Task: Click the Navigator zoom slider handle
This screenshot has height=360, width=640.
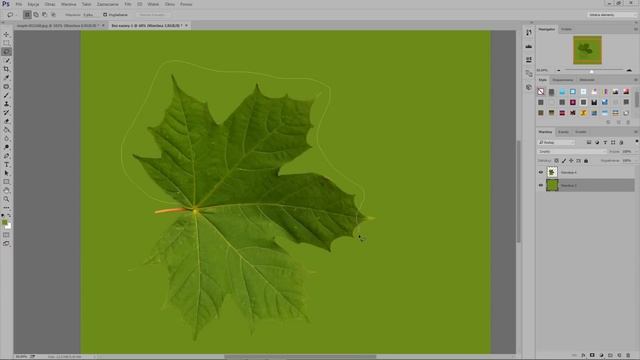Action: pyautogui.click(x=591, y=71)
